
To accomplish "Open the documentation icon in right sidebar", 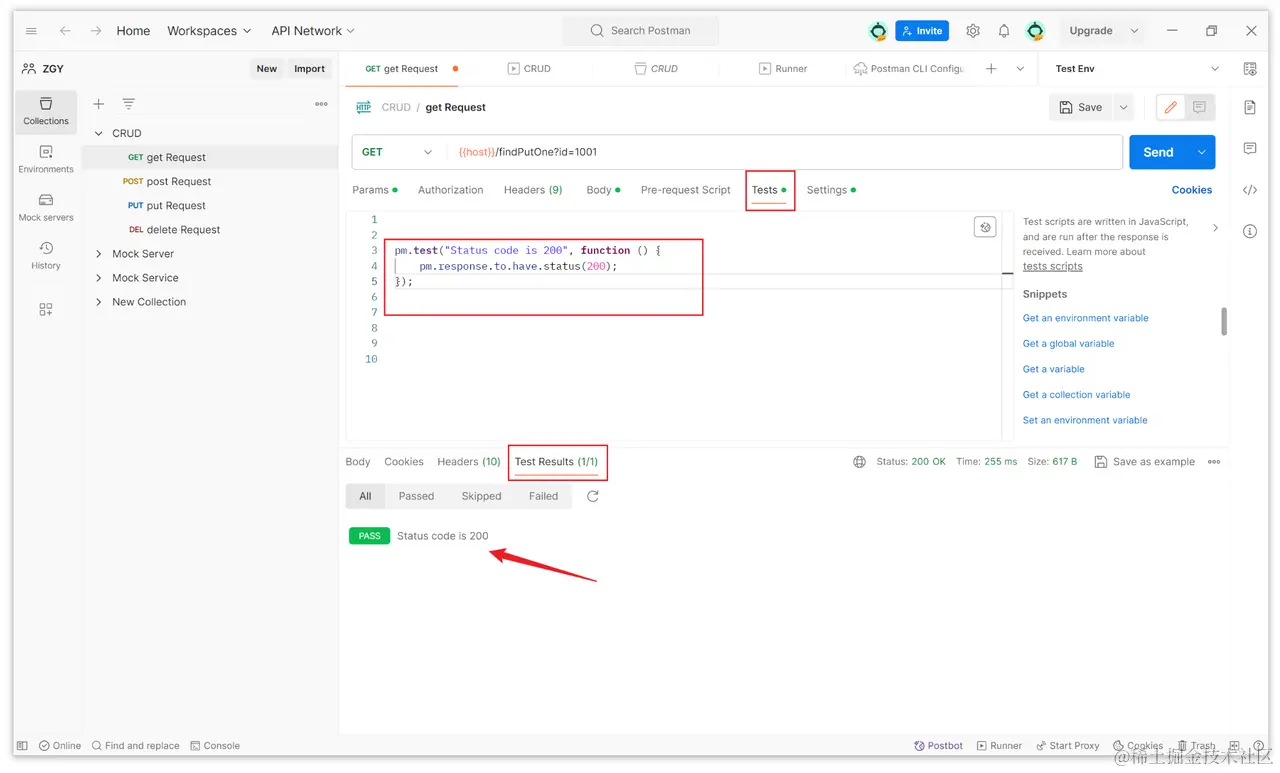I will tap(1250, 107).
